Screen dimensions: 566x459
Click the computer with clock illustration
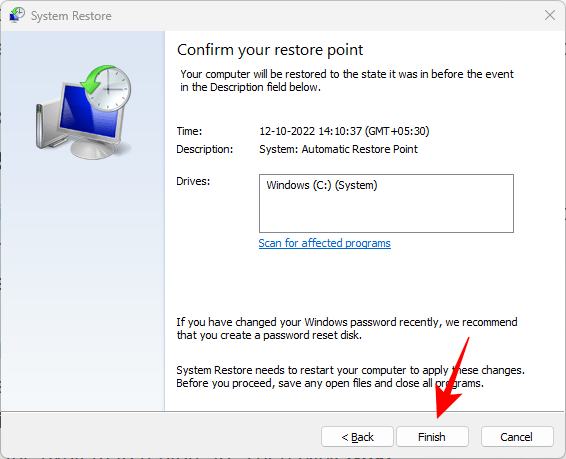pyautogui.click(x=84, y=113)
